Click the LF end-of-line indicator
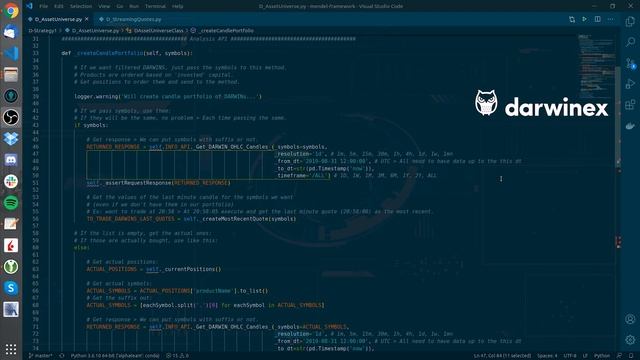This screenshot has width=640, height=360. pyautogui.click(x=585, y=356)
